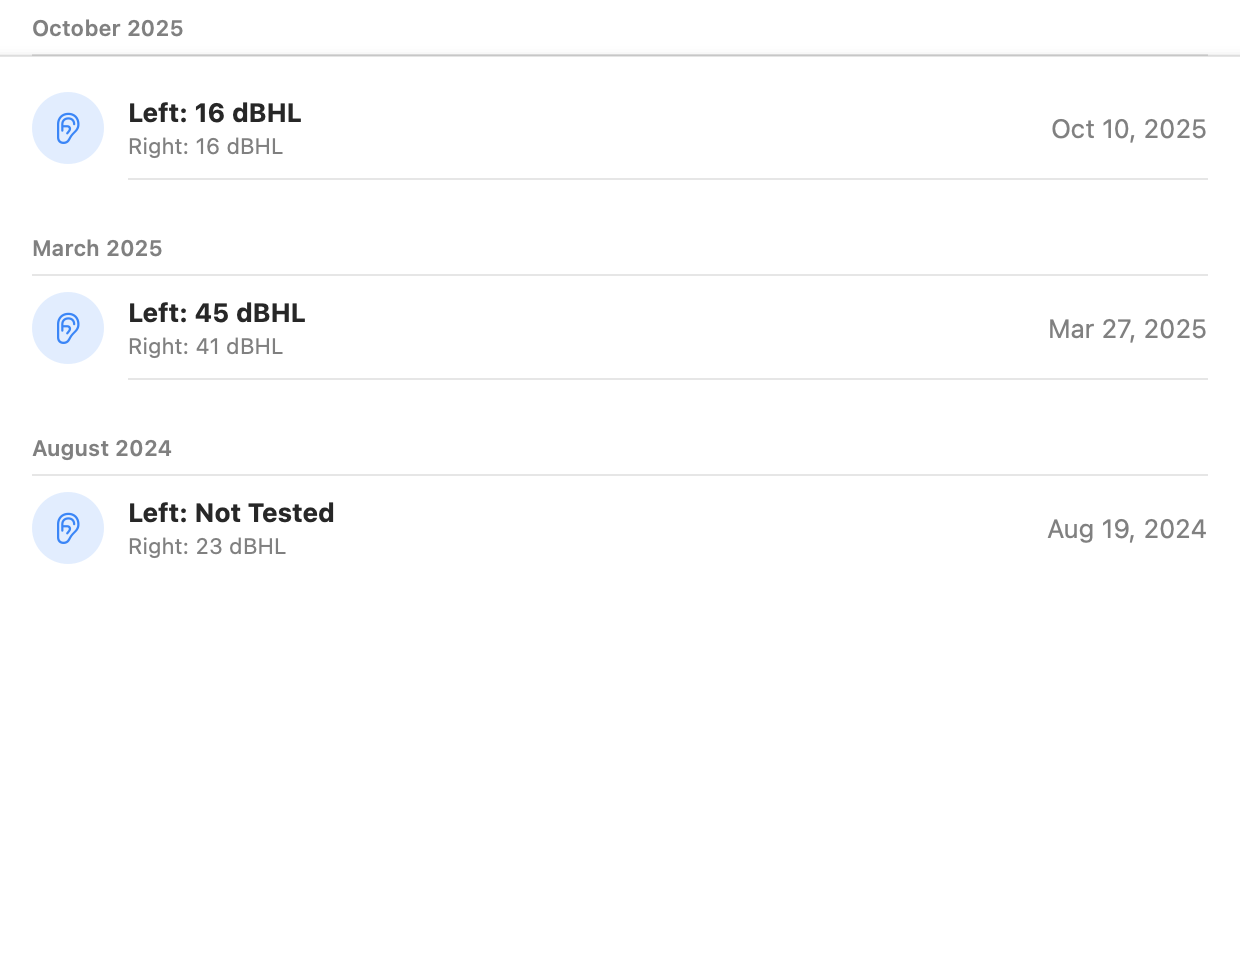This screenshot has height=960, width=1240.
Task: Click the Aug 19, 2024 date label
Action: coord(1127,529)
